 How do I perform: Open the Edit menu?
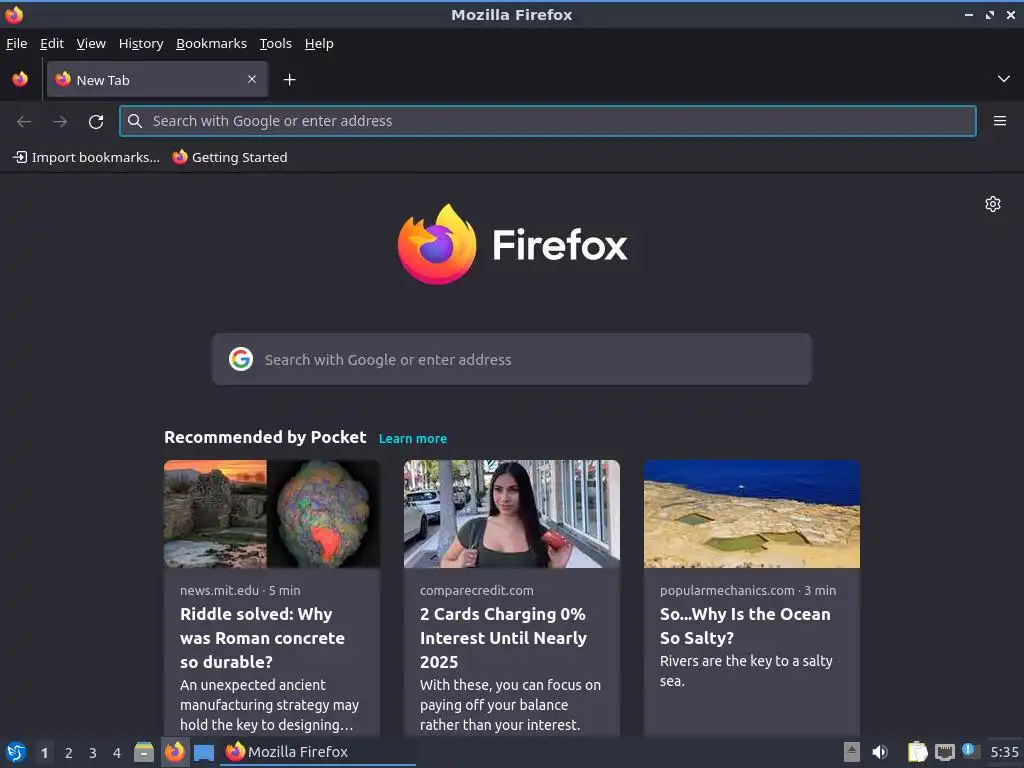pyautogui.click(x=52, y=43)
